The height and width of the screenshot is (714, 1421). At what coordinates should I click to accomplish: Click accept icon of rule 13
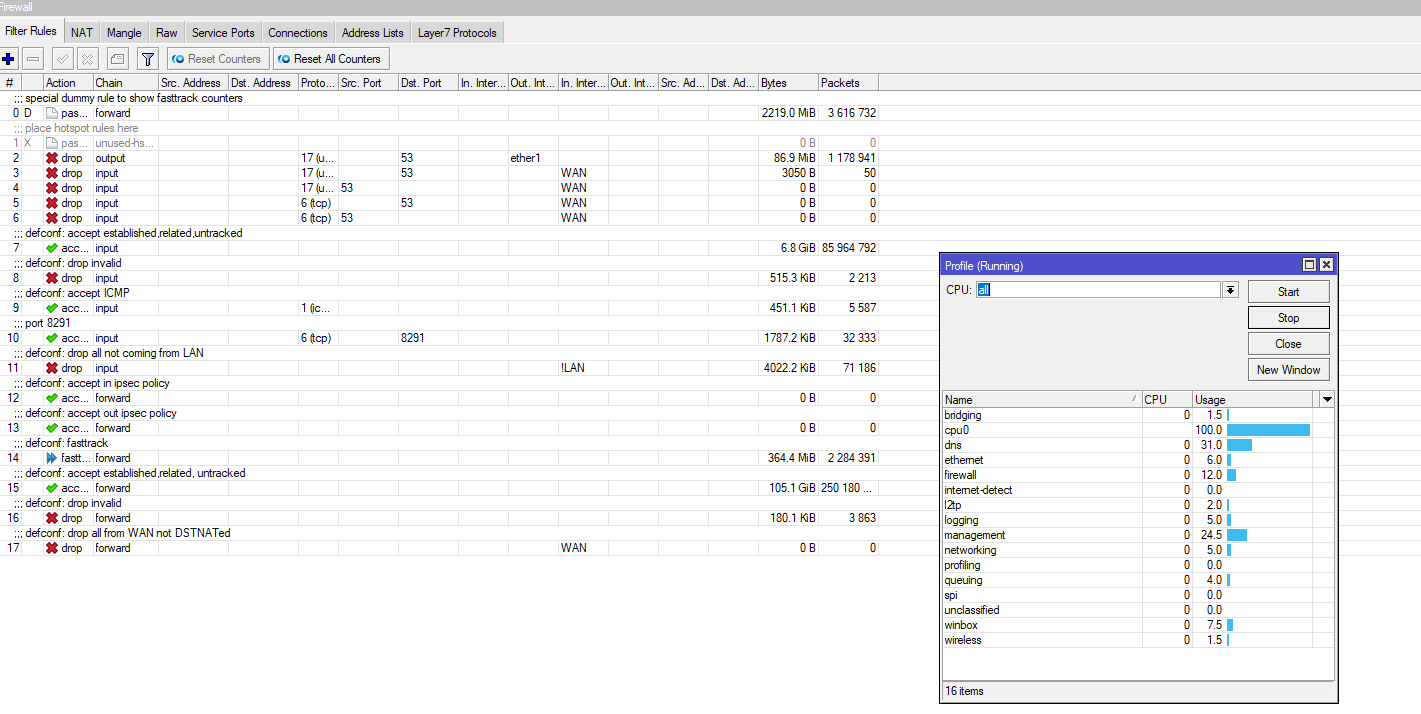[52, 428]
